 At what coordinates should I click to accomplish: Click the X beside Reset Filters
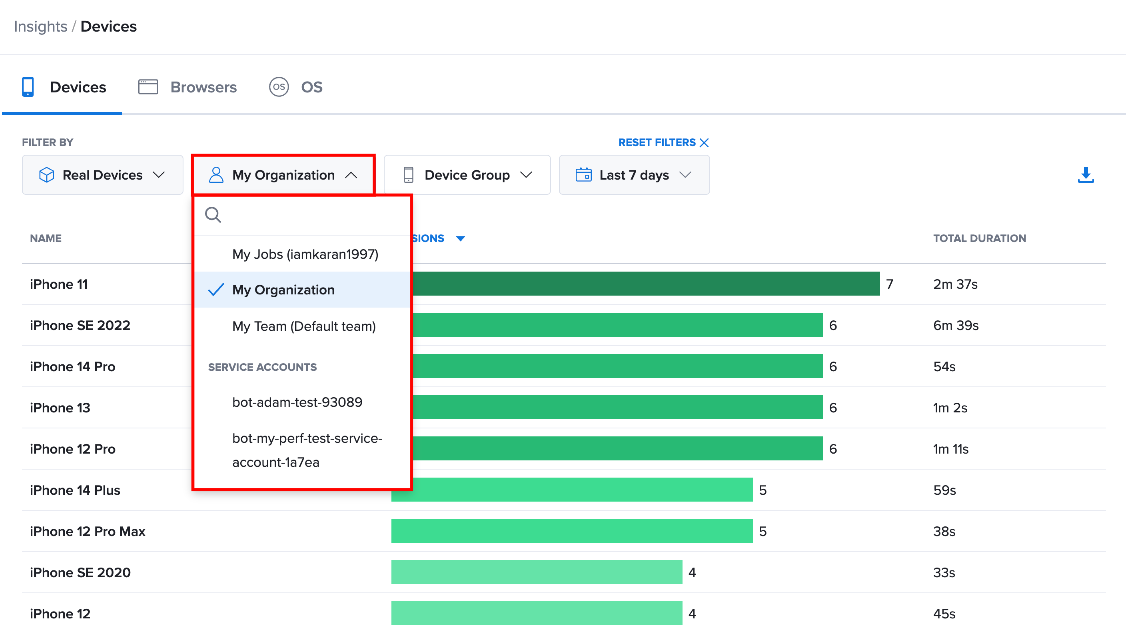pyautogui.click(x=704, y=142)
